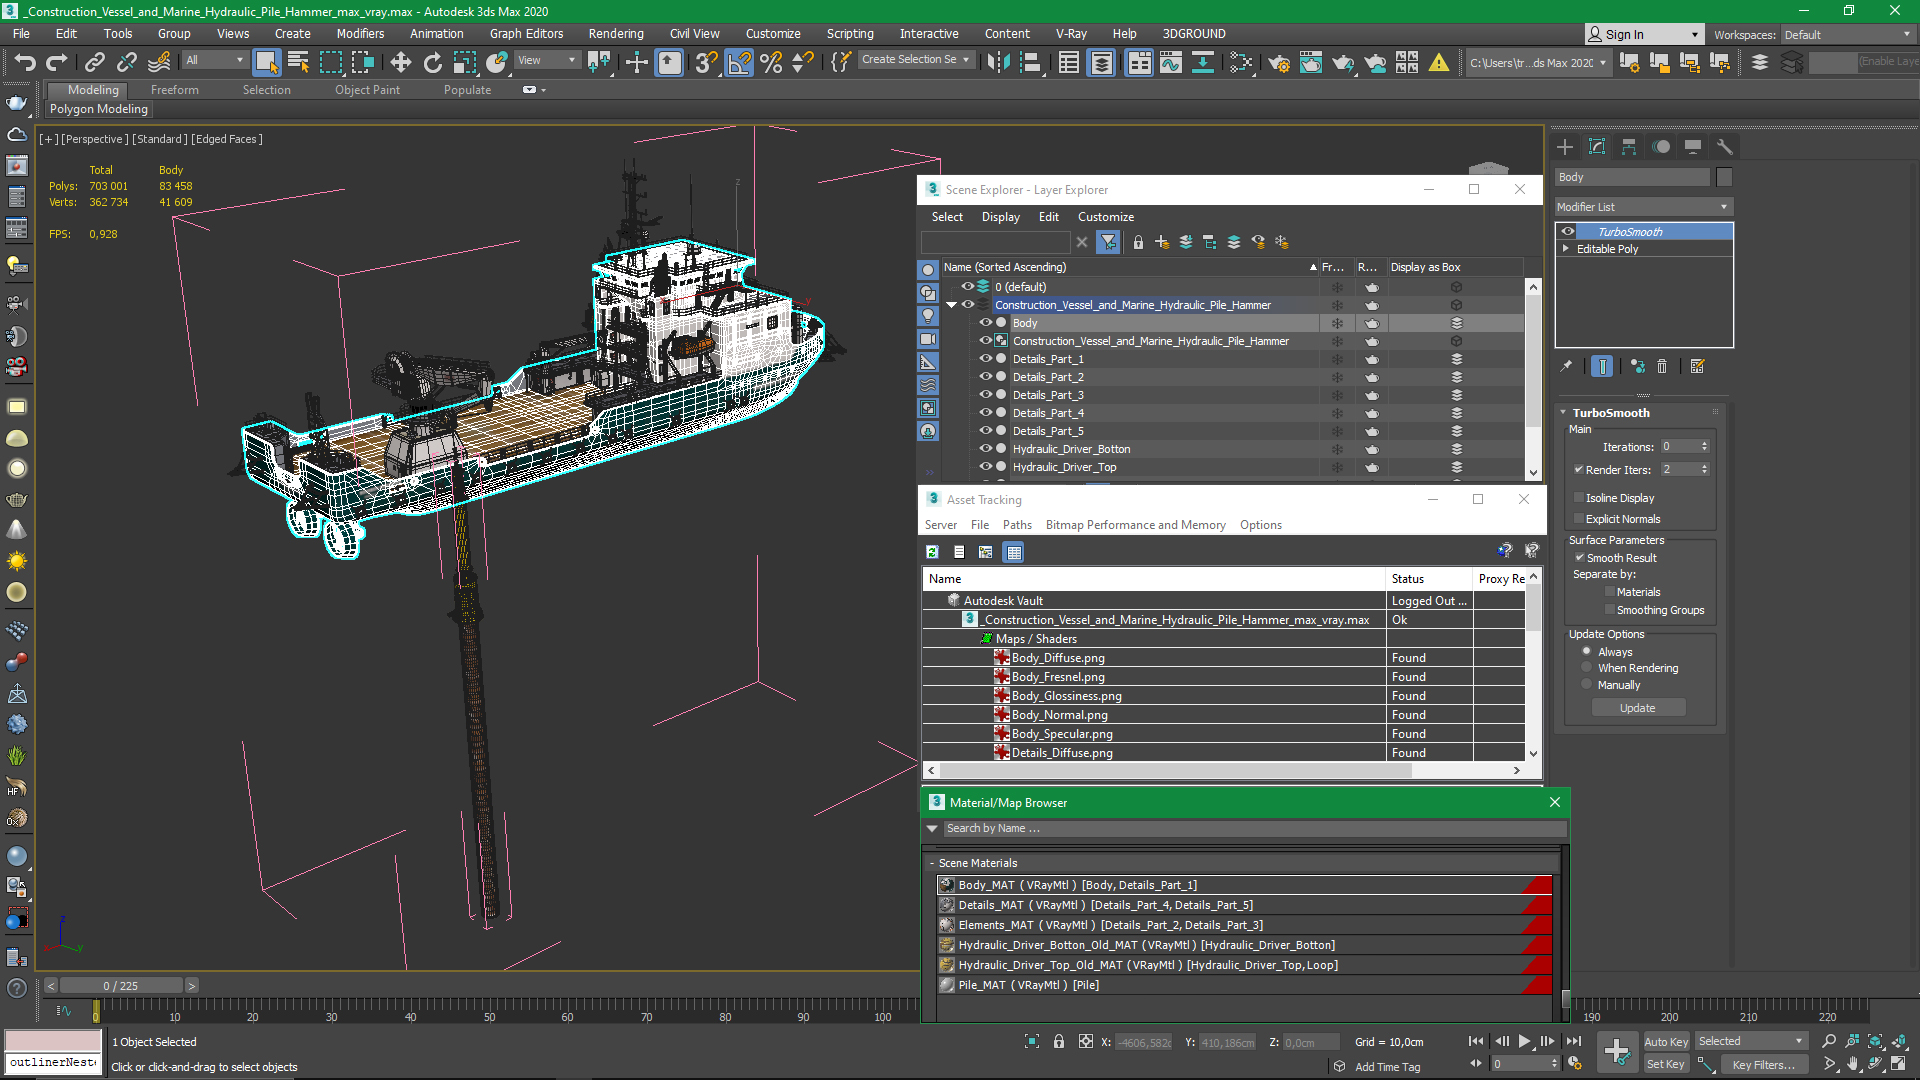
Task: Activate the Select Object tool
Action: tap(266, 62)
